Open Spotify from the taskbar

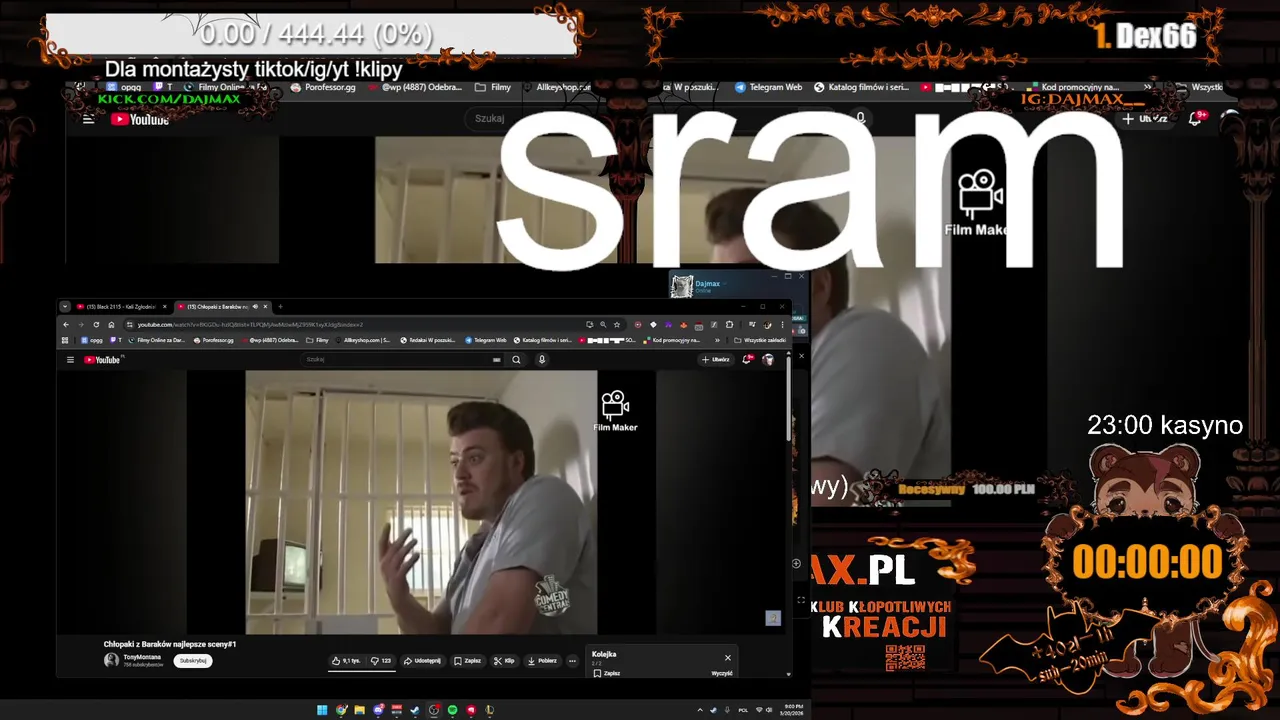[x=452, y=710]
